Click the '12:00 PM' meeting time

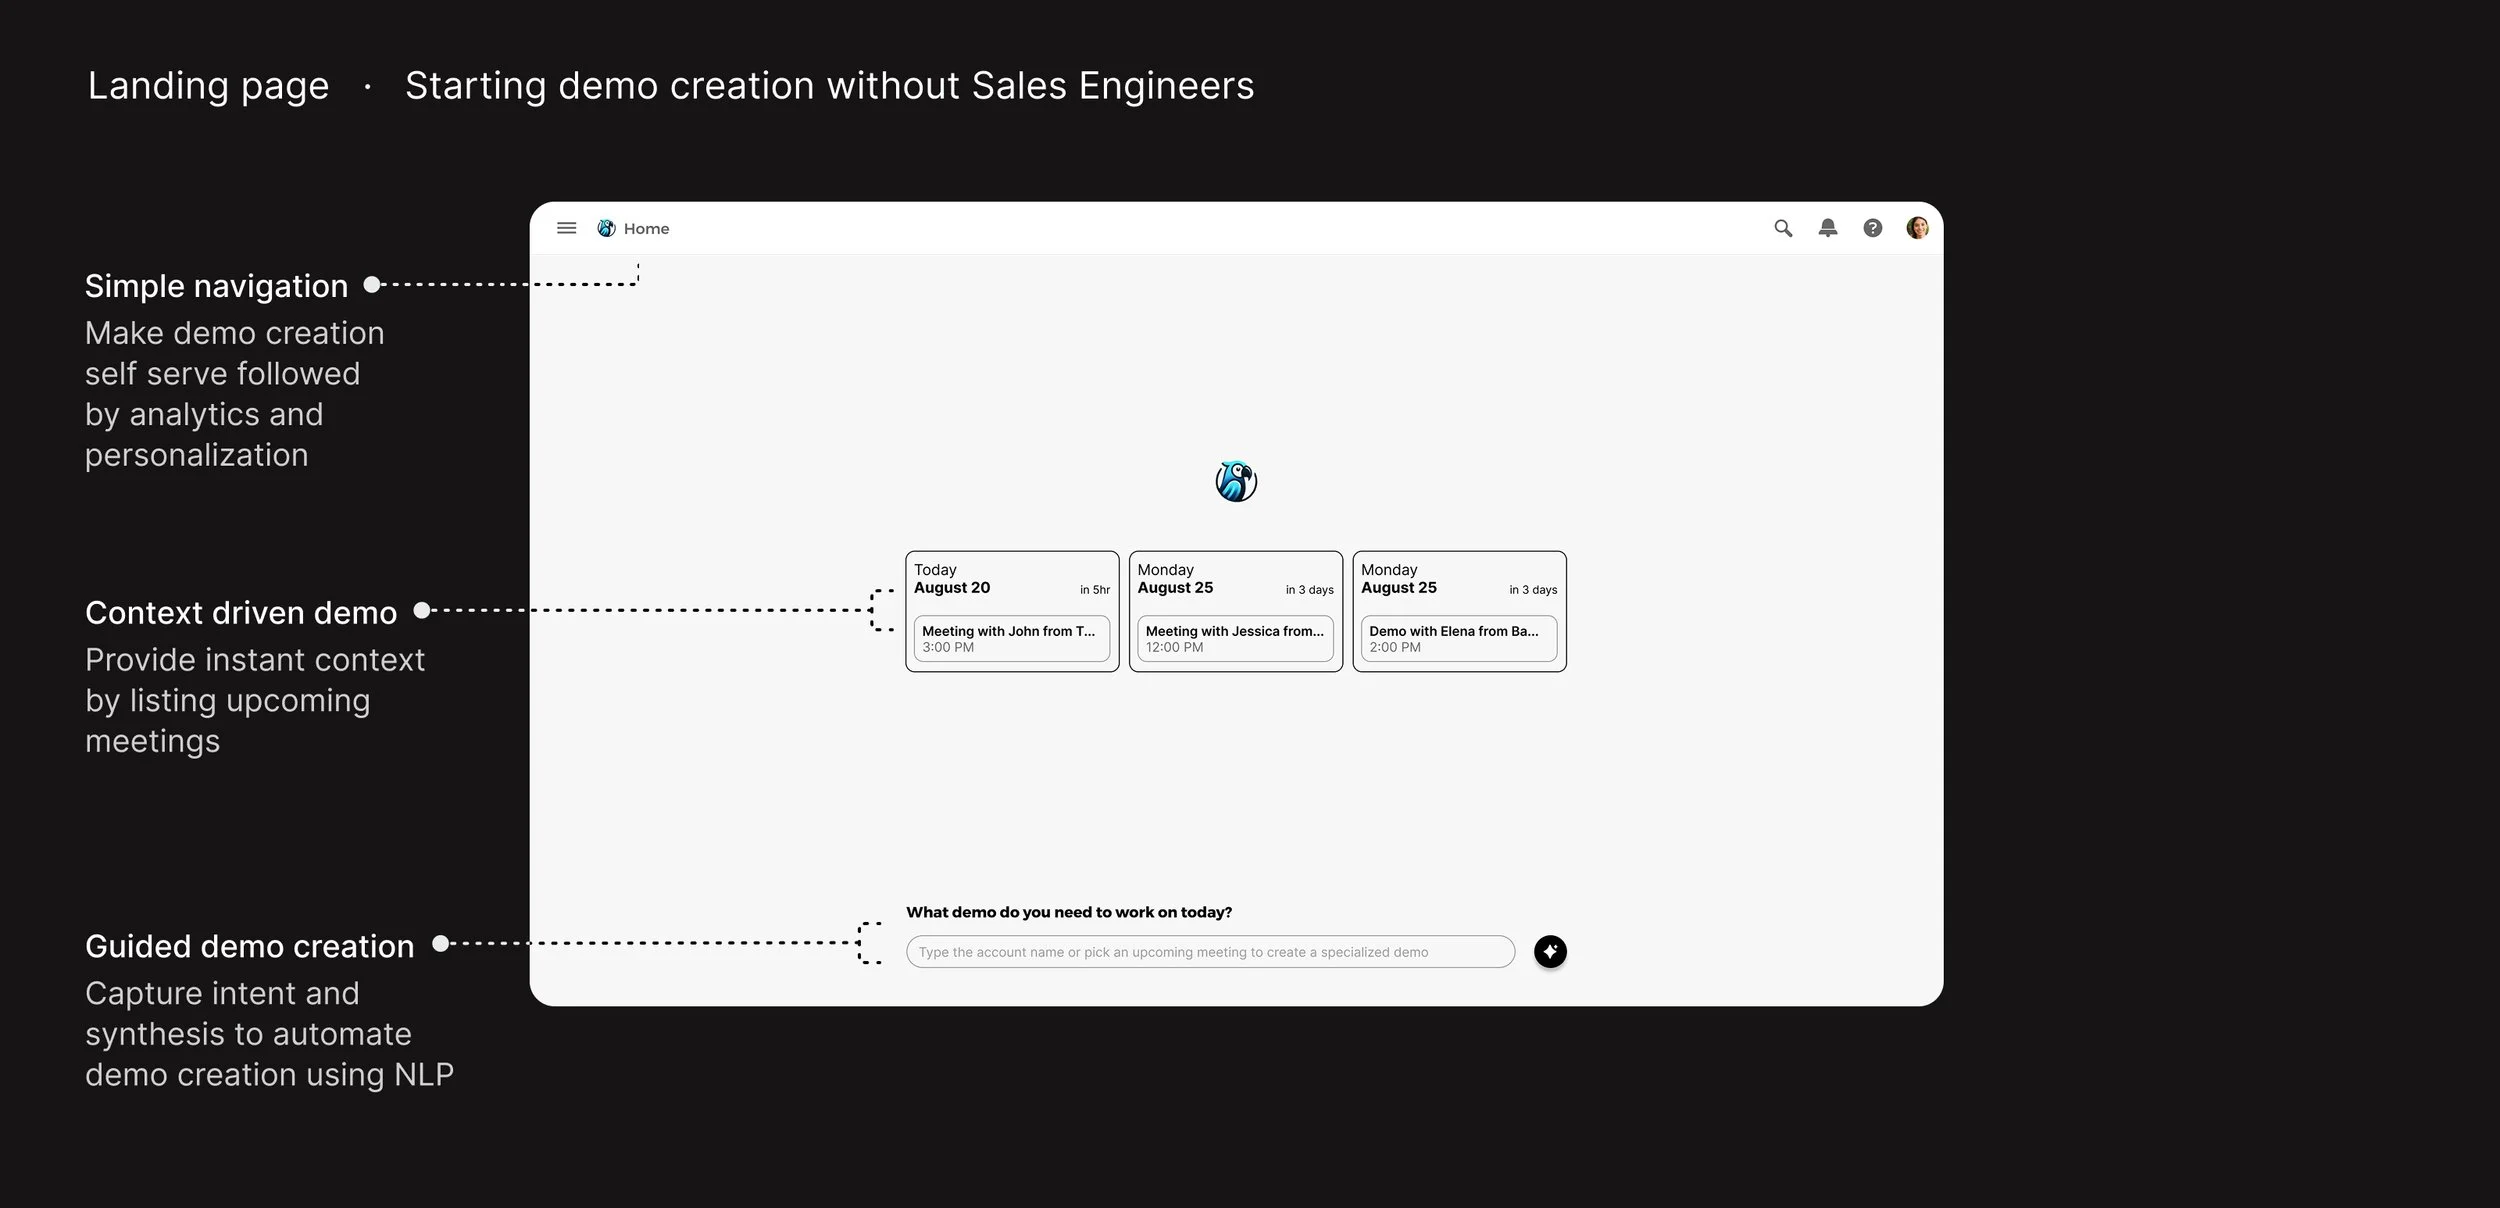tap(1174, 647)
